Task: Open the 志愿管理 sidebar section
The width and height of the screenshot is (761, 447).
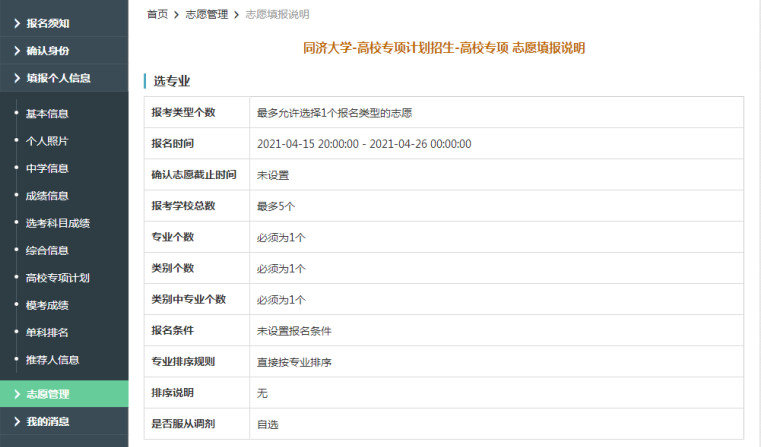Action: tap(64, 394)
